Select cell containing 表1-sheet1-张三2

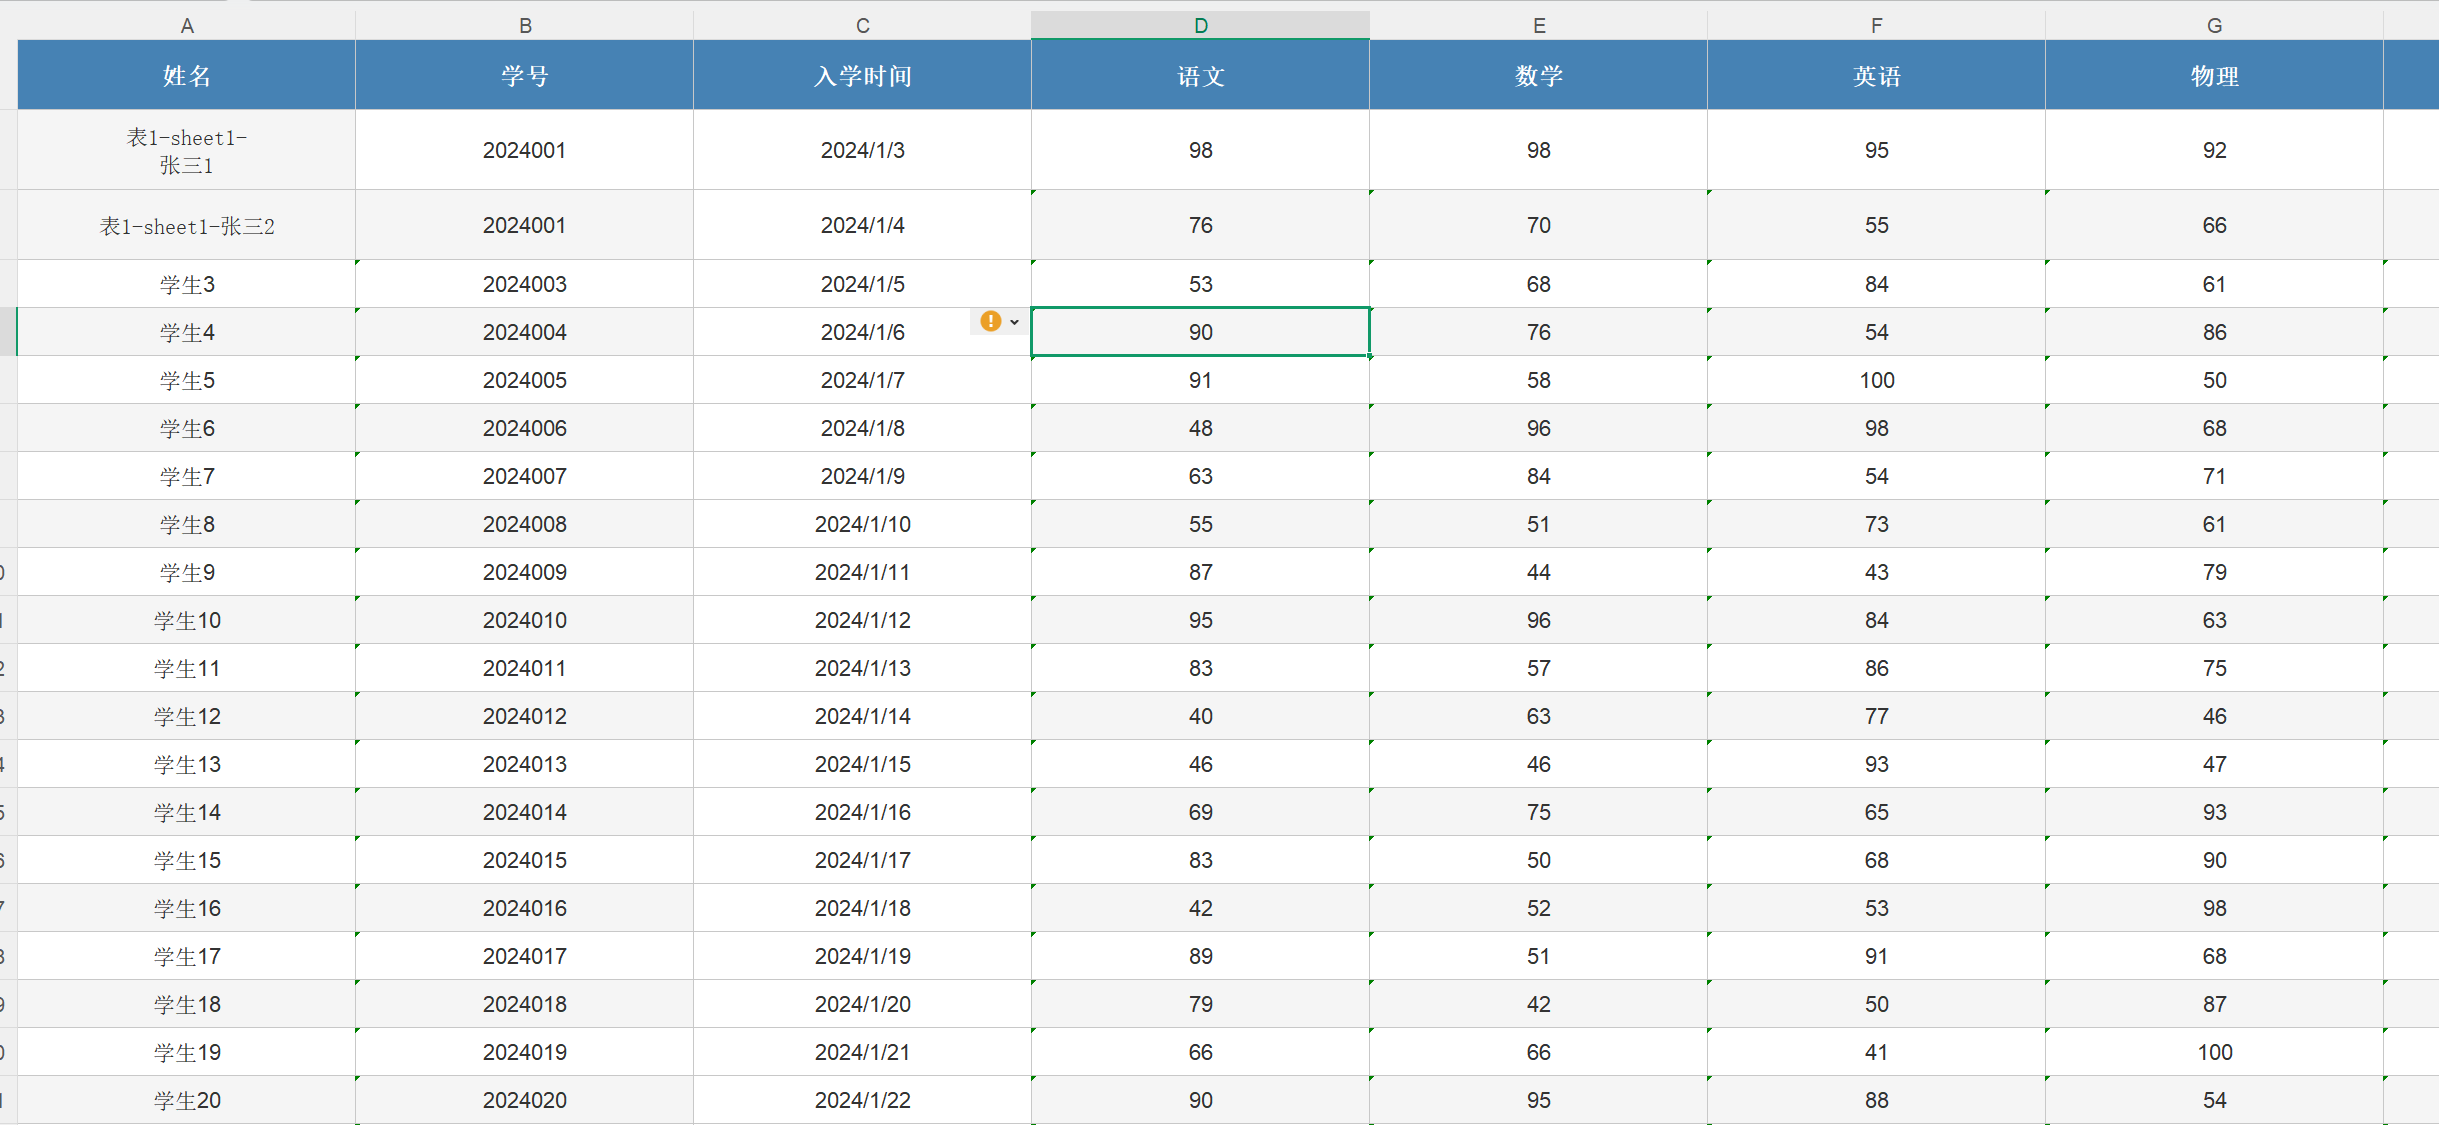tap(186, 226)
